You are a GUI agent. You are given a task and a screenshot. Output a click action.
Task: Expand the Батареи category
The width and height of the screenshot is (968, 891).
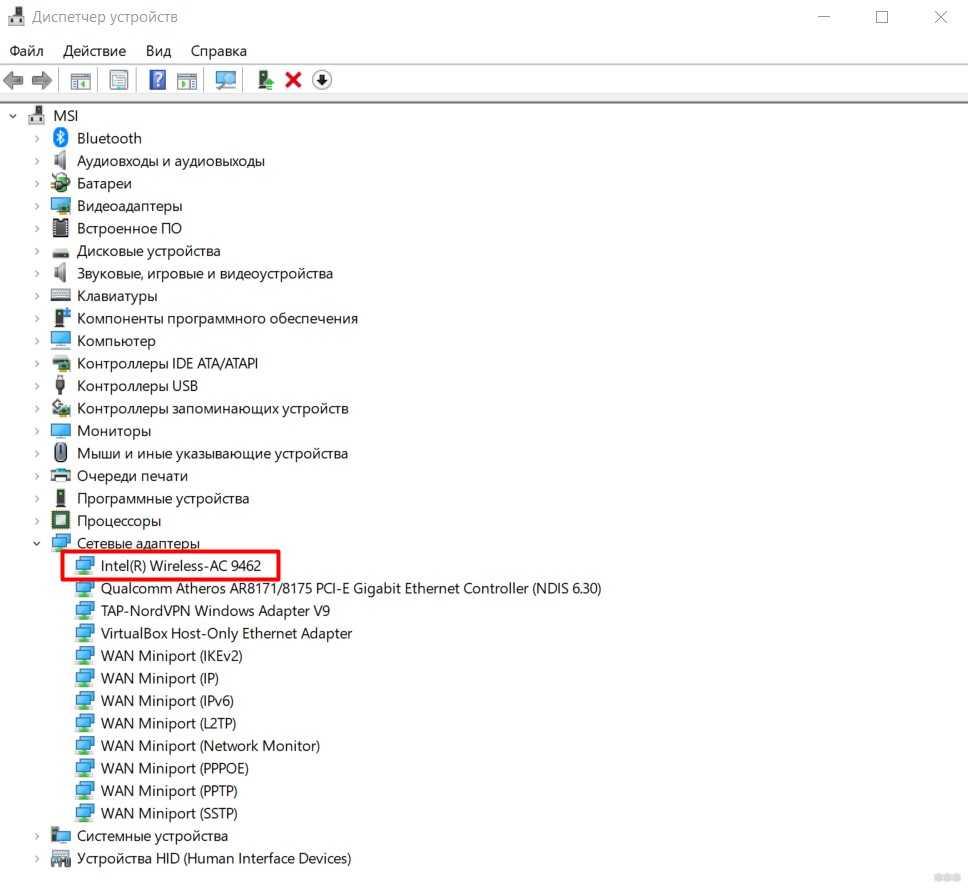[37, 183]
